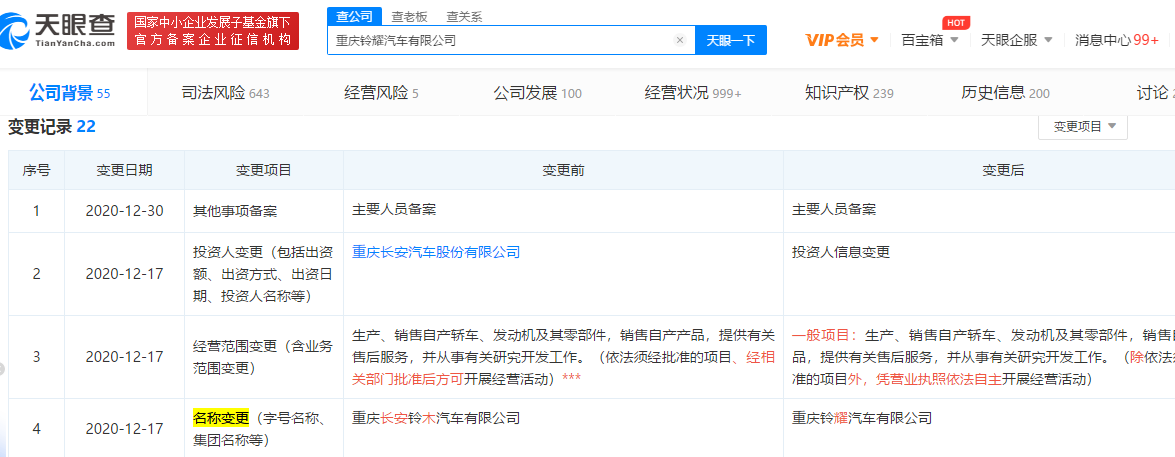Open the 公司背景 tab
Screen dimensions: 1175x457
(x=70, y=93)
